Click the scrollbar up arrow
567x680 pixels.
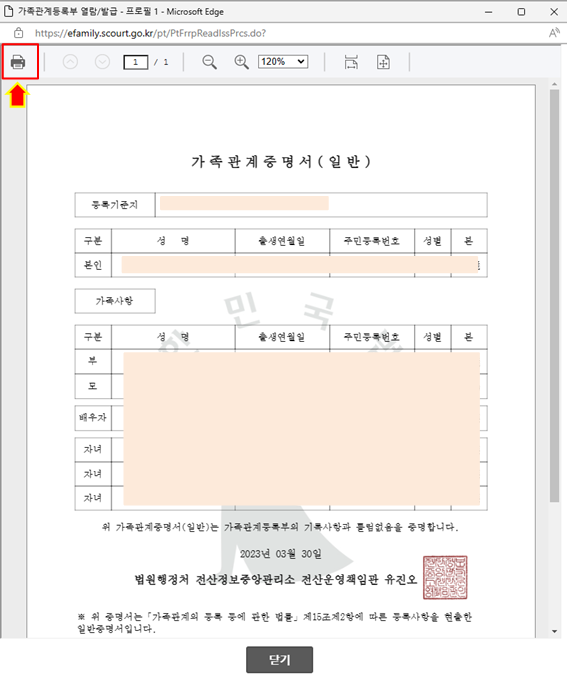tap(554, 84)
